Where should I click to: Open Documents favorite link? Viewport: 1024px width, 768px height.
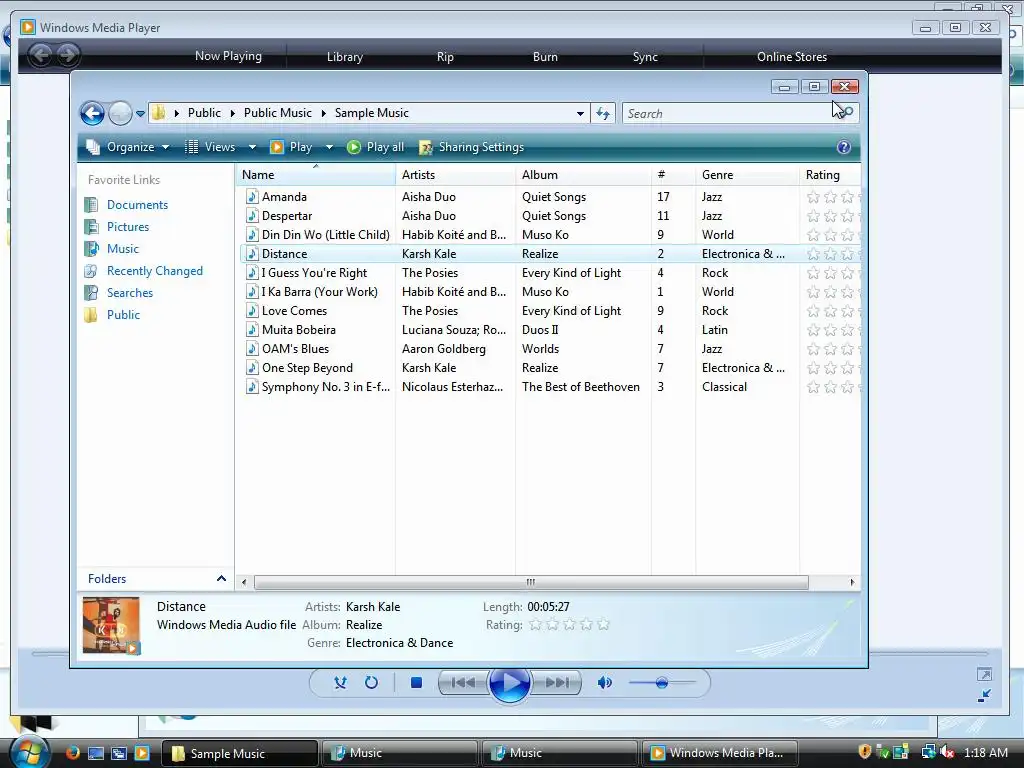click(x=137, y=204)
